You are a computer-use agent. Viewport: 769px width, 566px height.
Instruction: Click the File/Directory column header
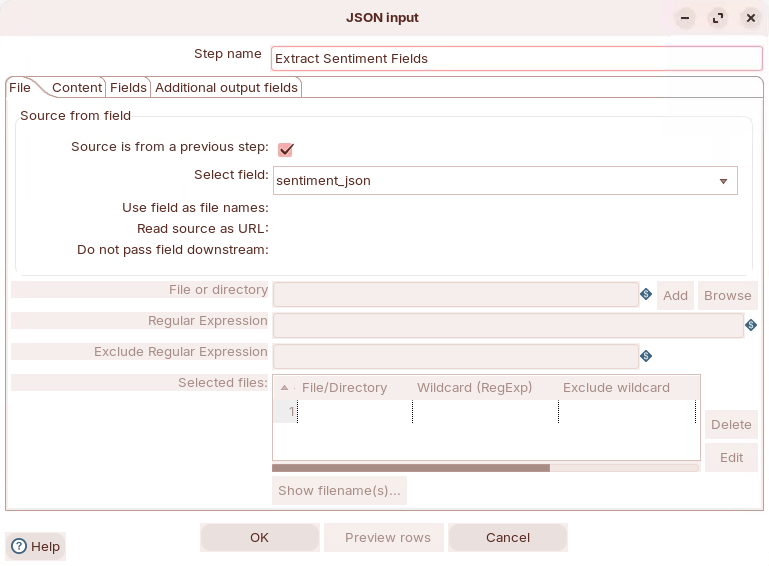pyautogui.click(x=344, y=388)
